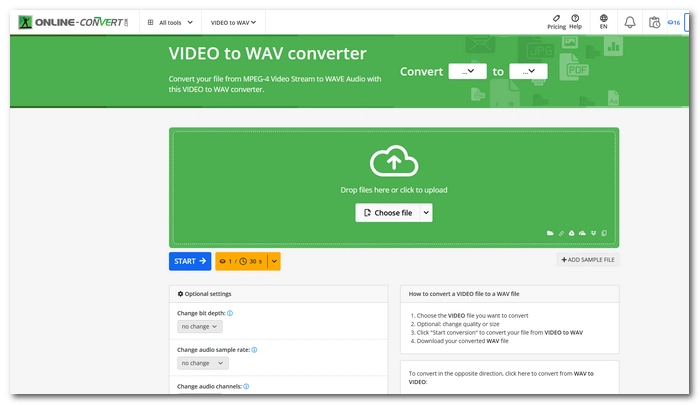Open info icon for audio channels
This screenshot has height=405, width=700.
[x=246, y=386]
